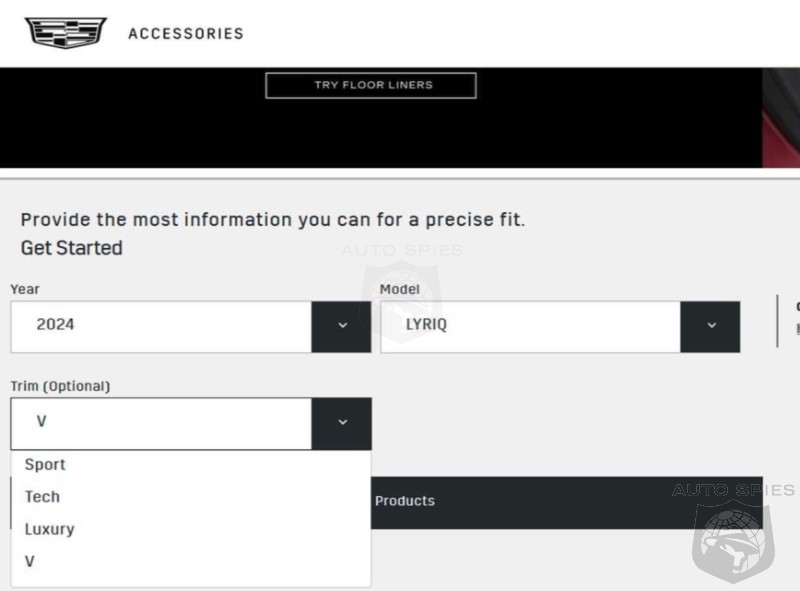The width and height of the screenshot is (800, 591).
Task: Click the dark Products button bar
Action: [566, 503]
